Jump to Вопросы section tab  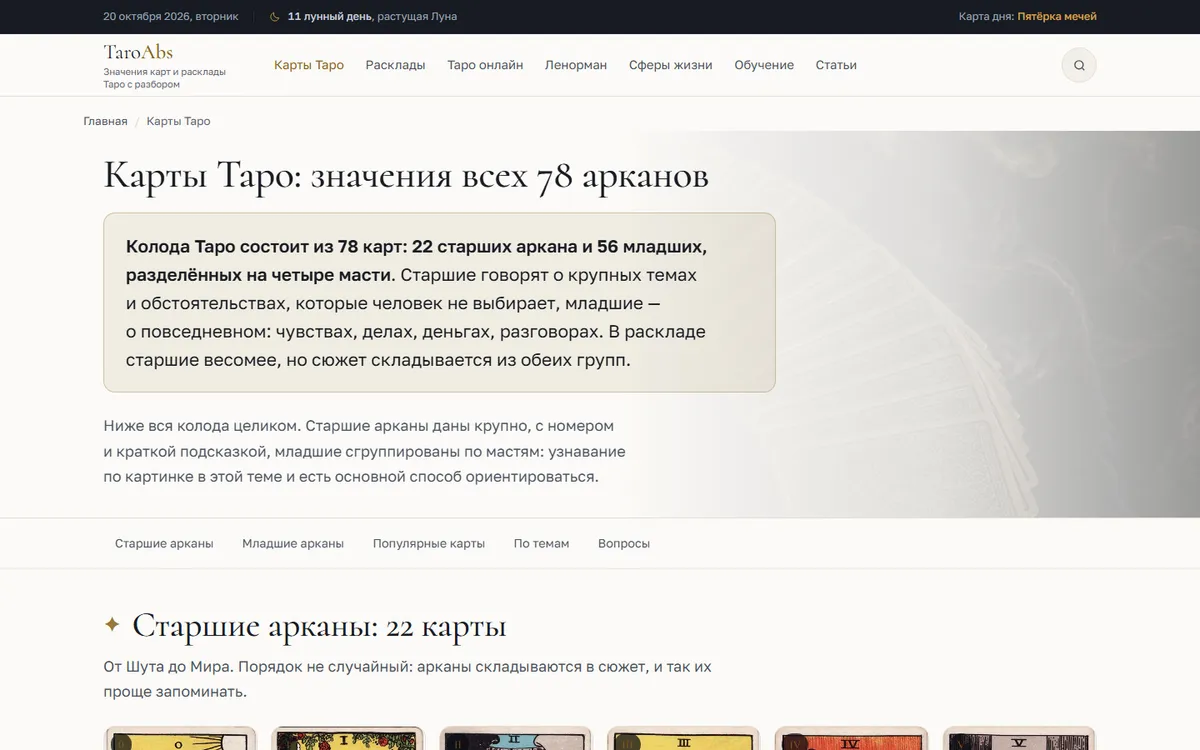coord(624,544)
